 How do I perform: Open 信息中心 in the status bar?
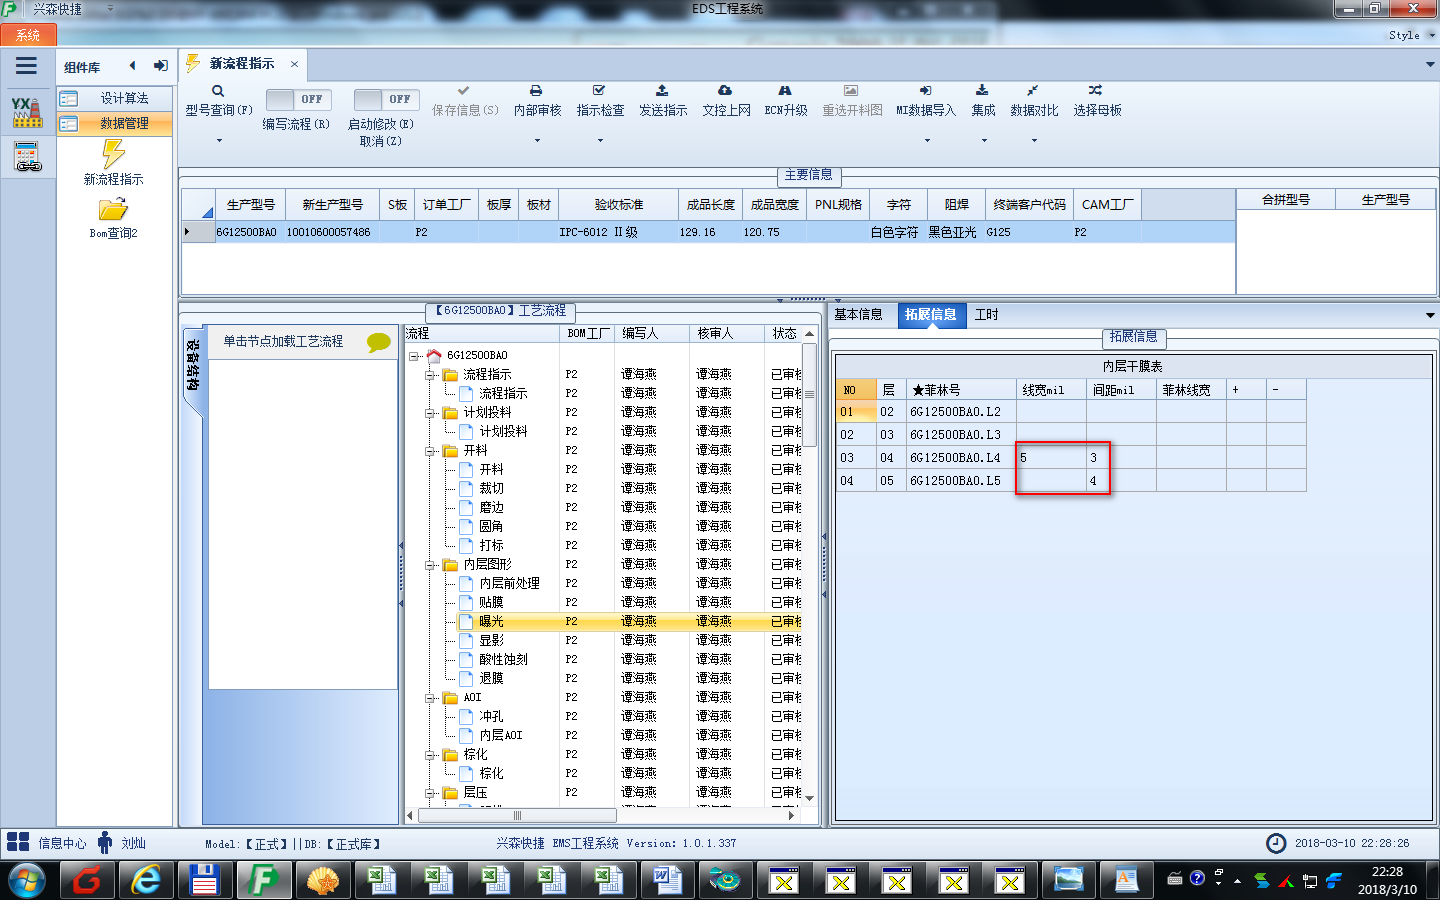point(46,843)
